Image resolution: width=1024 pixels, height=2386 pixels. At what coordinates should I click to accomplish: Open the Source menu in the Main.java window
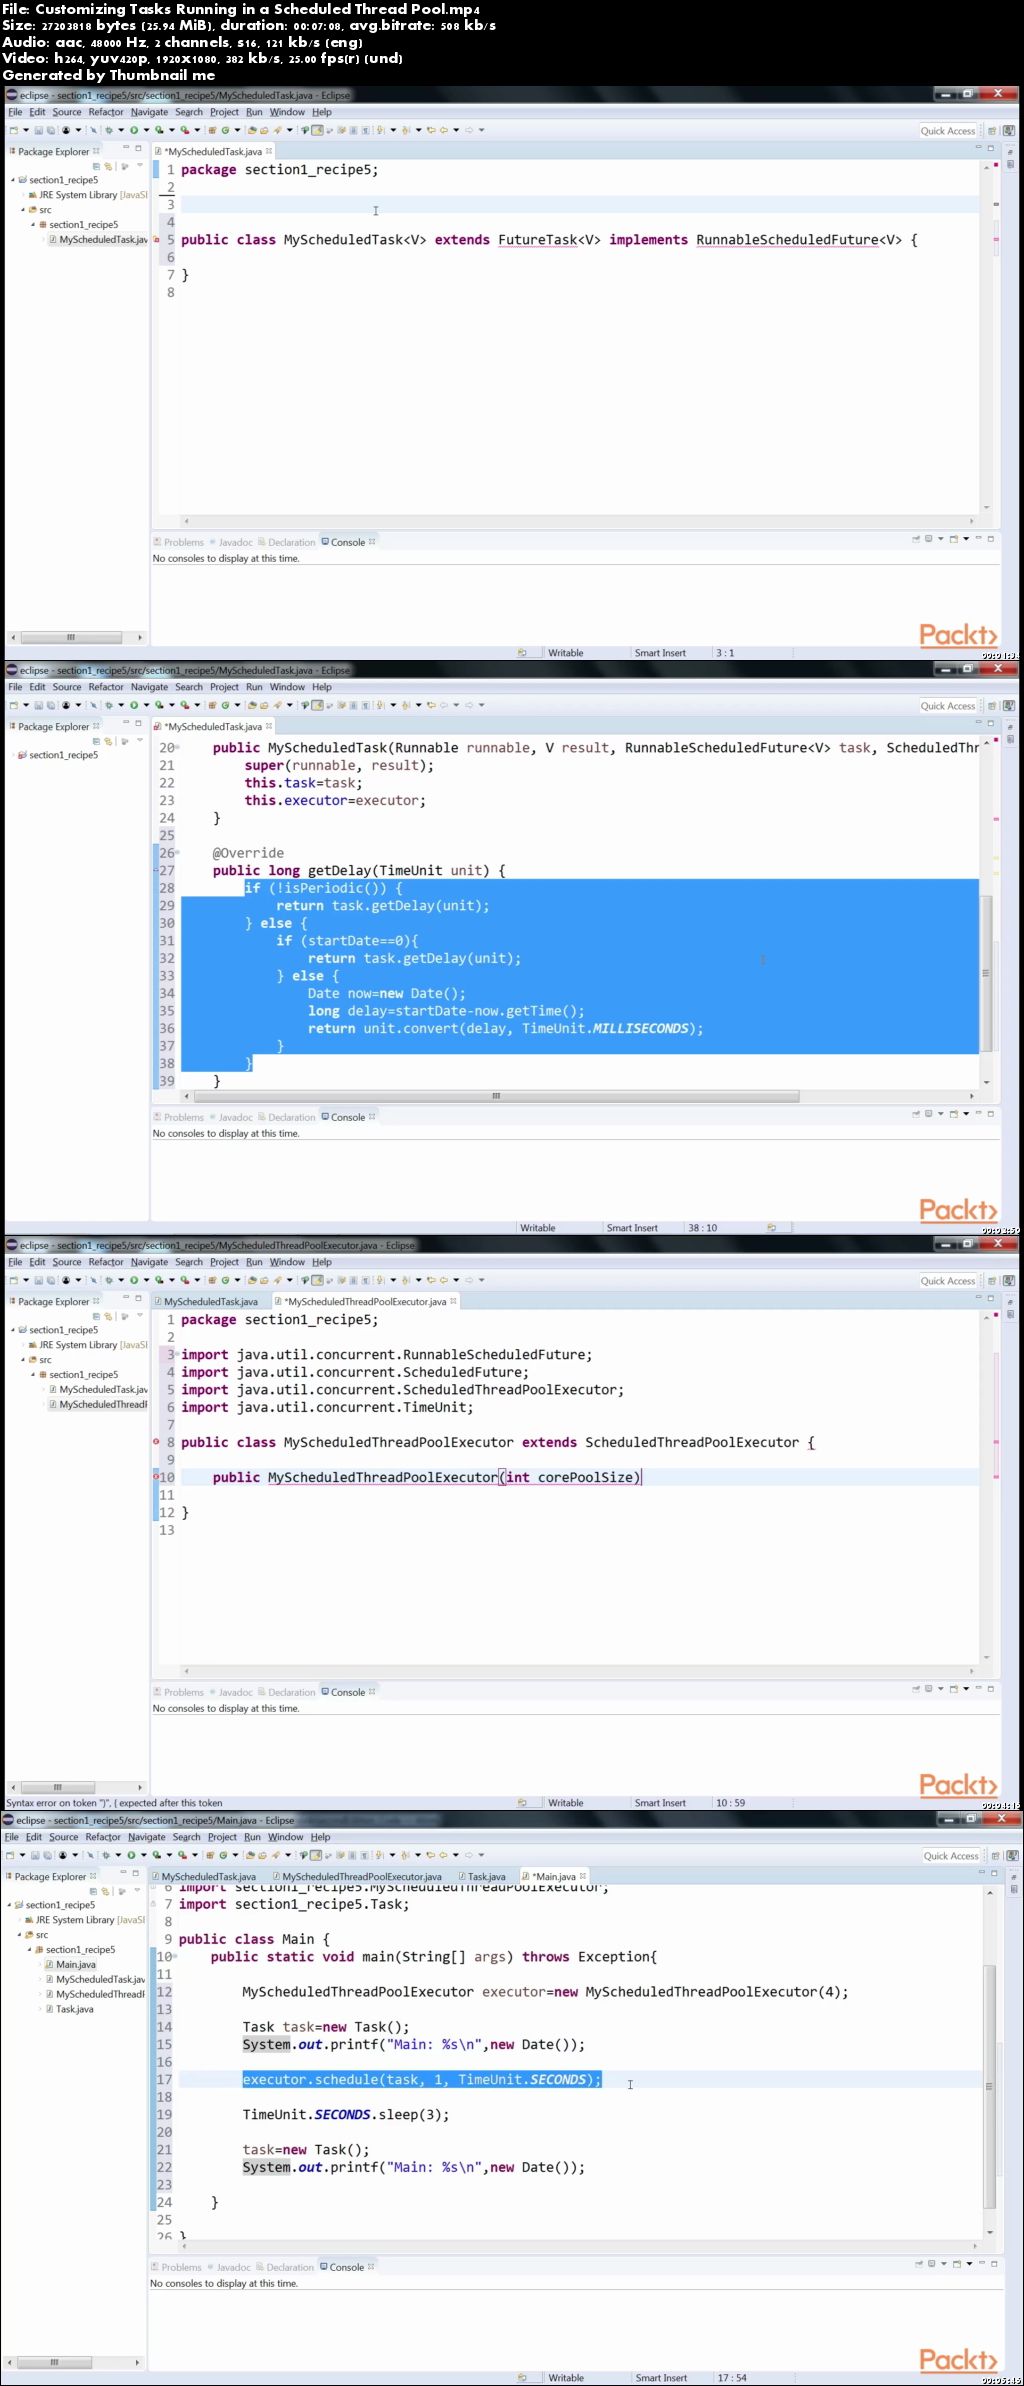[x=63, y=1837]
